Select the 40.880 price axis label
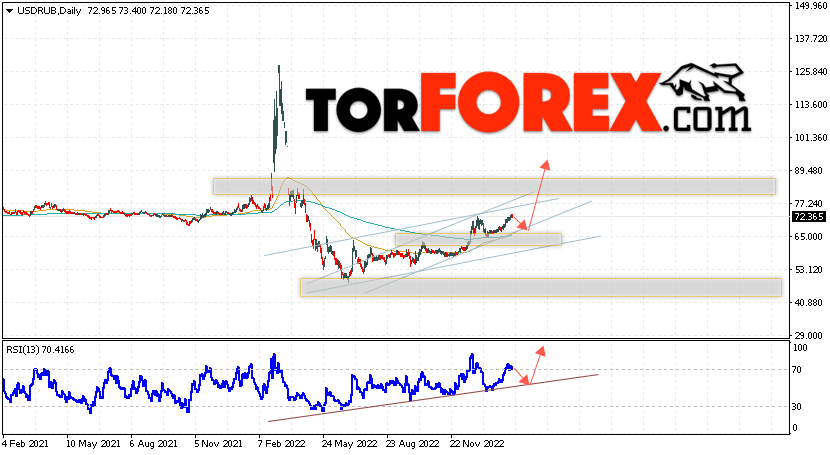830x455 pixels. click(x=808, y=303)
